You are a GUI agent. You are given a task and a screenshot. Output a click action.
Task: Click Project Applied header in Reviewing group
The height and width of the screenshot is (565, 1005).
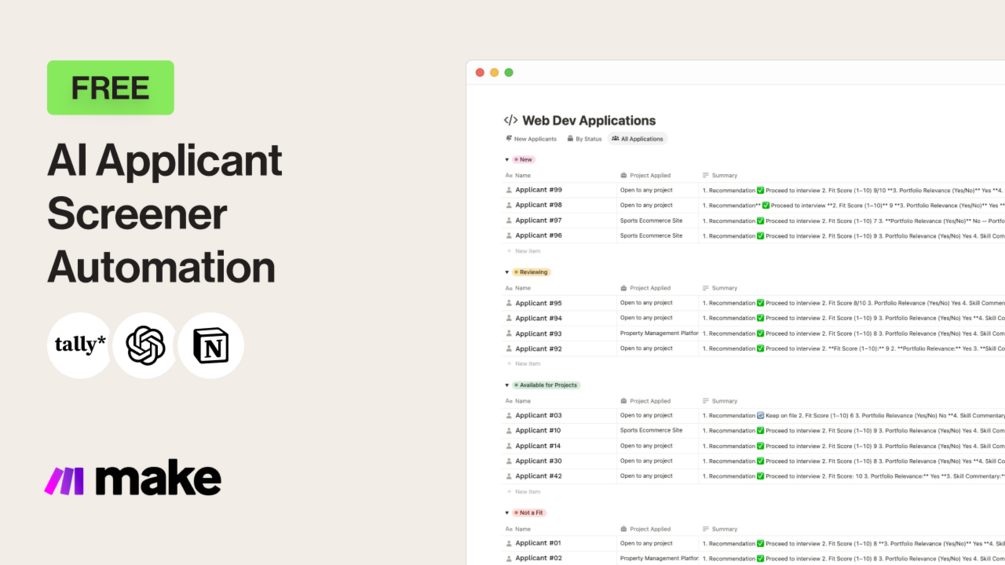point(645,288)
